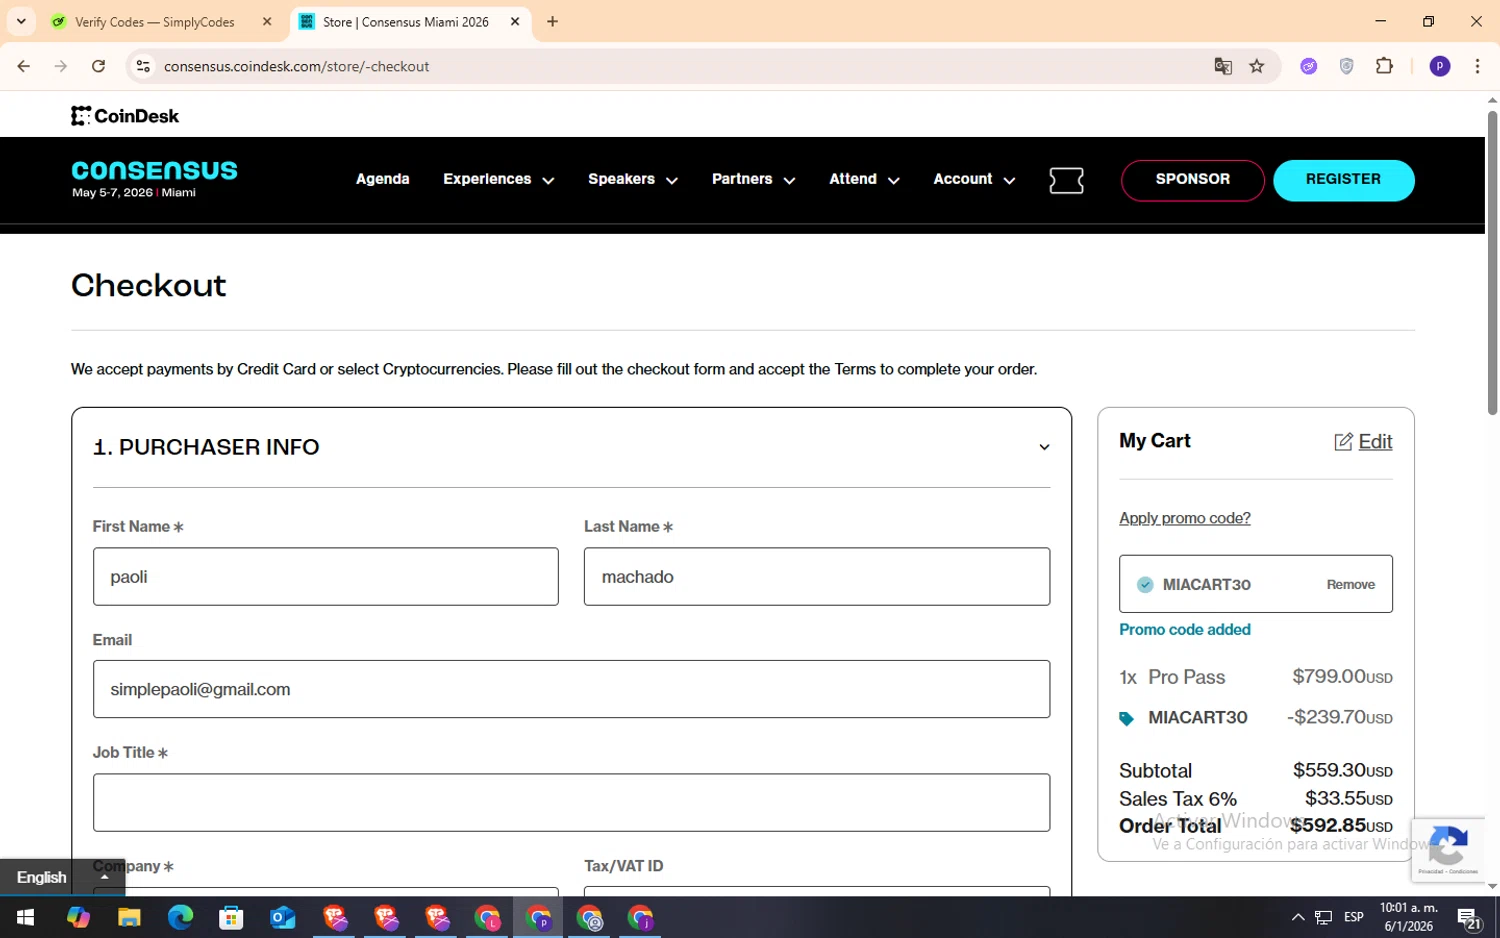Click the page vertical scrollbar
Viewport: 1500px width, 938px height.
1492,263
